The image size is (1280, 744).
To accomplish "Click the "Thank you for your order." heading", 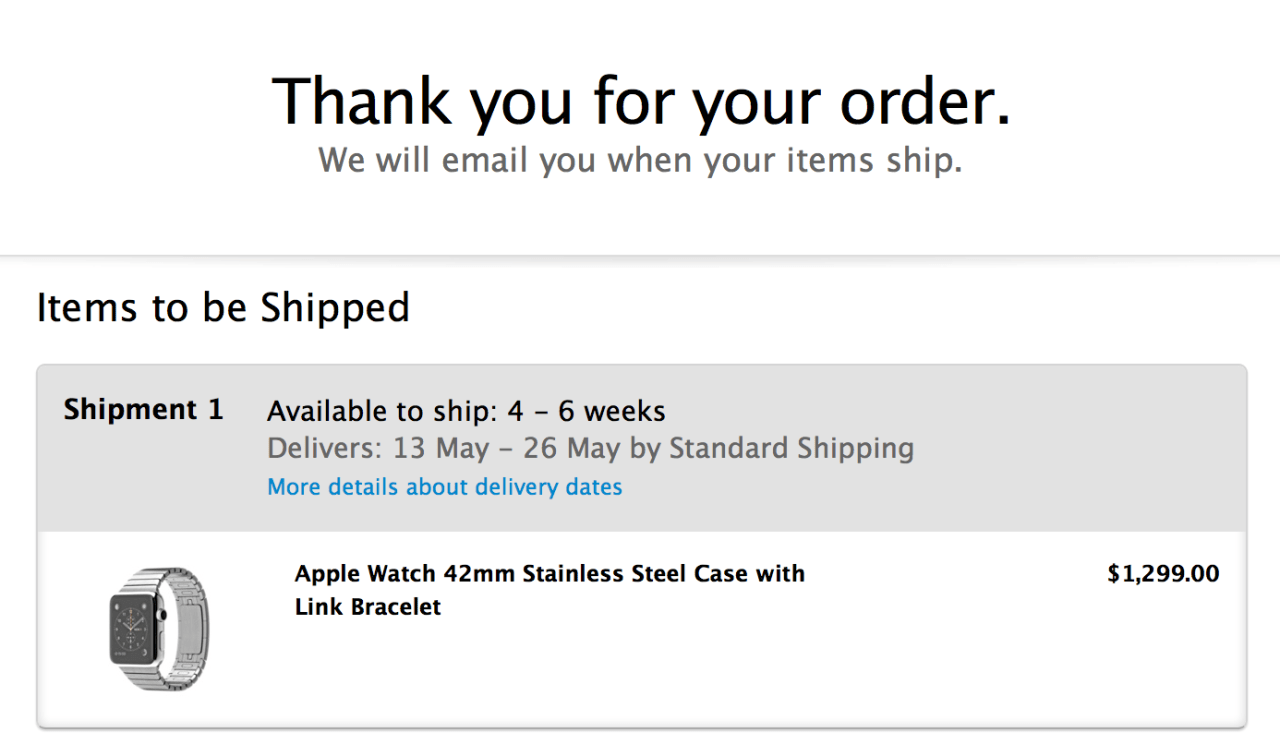I will pyautogui.click(x=640, y=101).
